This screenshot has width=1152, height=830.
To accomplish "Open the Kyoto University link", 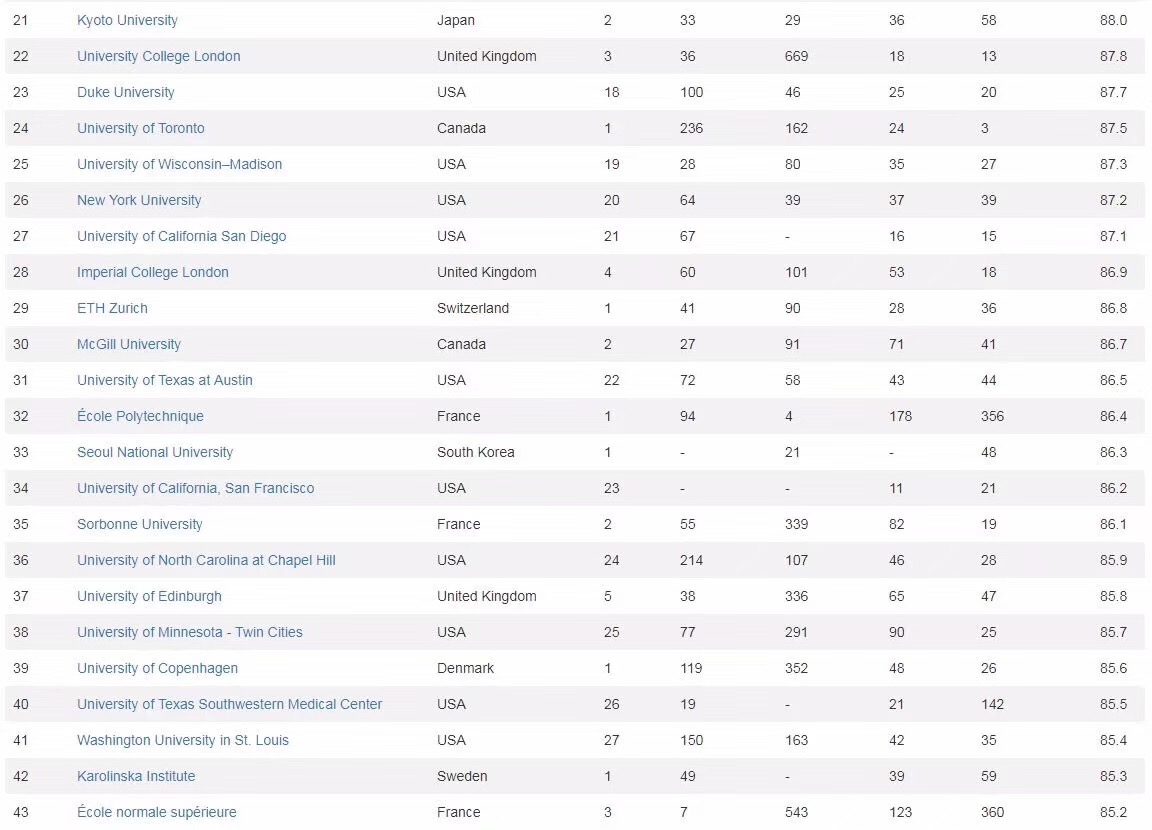I will click(x=127, y=20).
